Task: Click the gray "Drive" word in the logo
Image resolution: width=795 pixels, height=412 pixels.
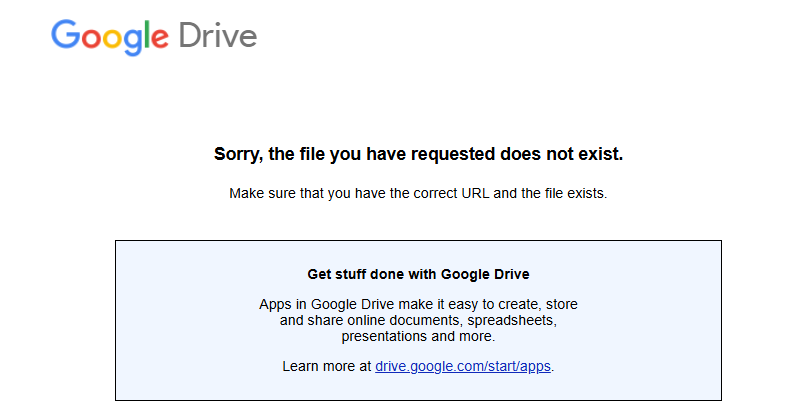Action: pos(217,36)
